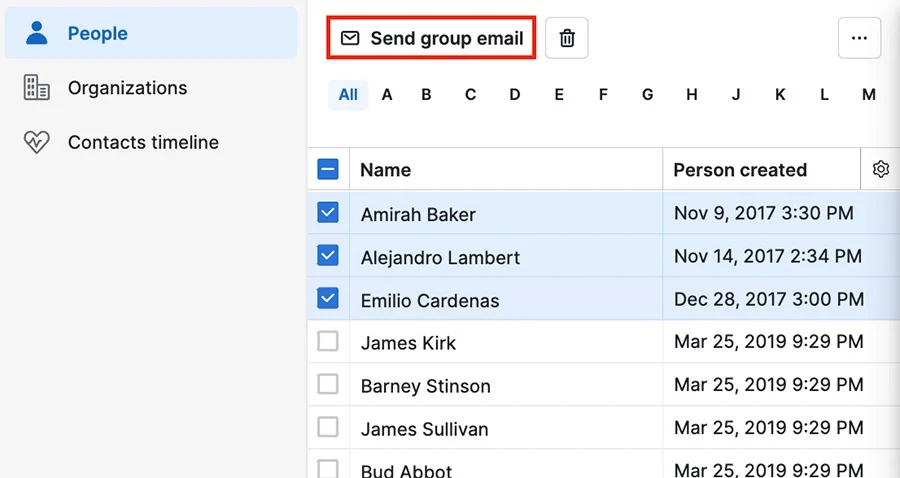Filter by the All tab
Viewport: 900px width, 478px height.
pos(348,94)
